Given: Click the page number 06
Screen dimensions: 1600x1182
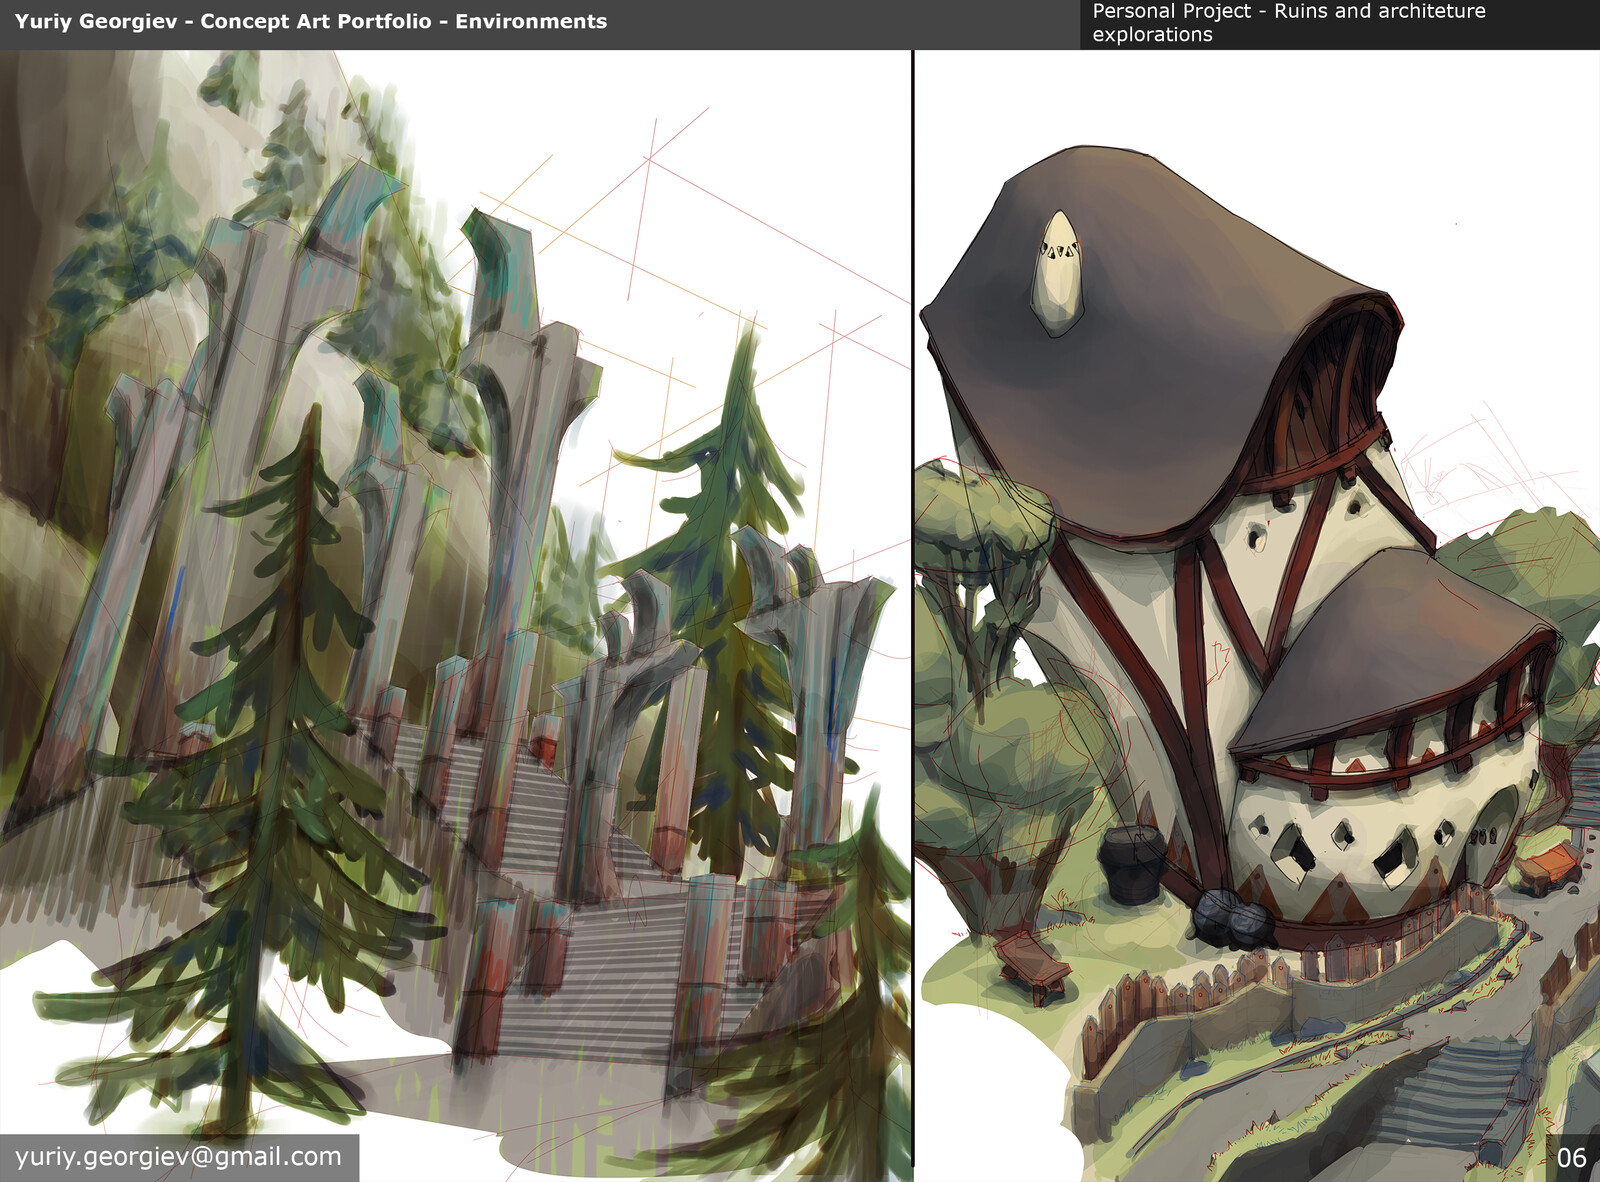Looking at the screenshot, I should tap(1571, 1158).
